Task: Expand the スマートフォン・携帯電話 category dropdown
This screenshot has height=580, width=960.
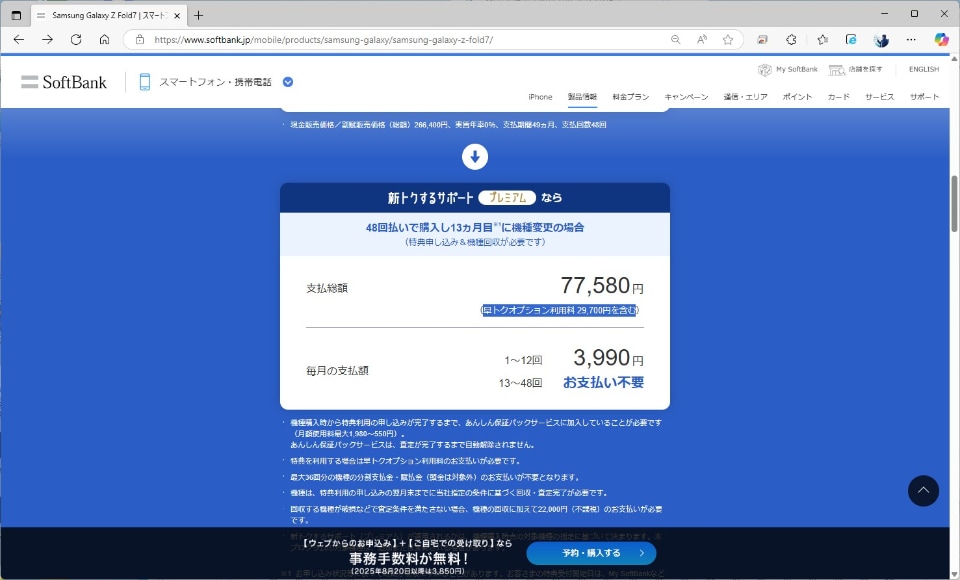Action: click(288, 82)
